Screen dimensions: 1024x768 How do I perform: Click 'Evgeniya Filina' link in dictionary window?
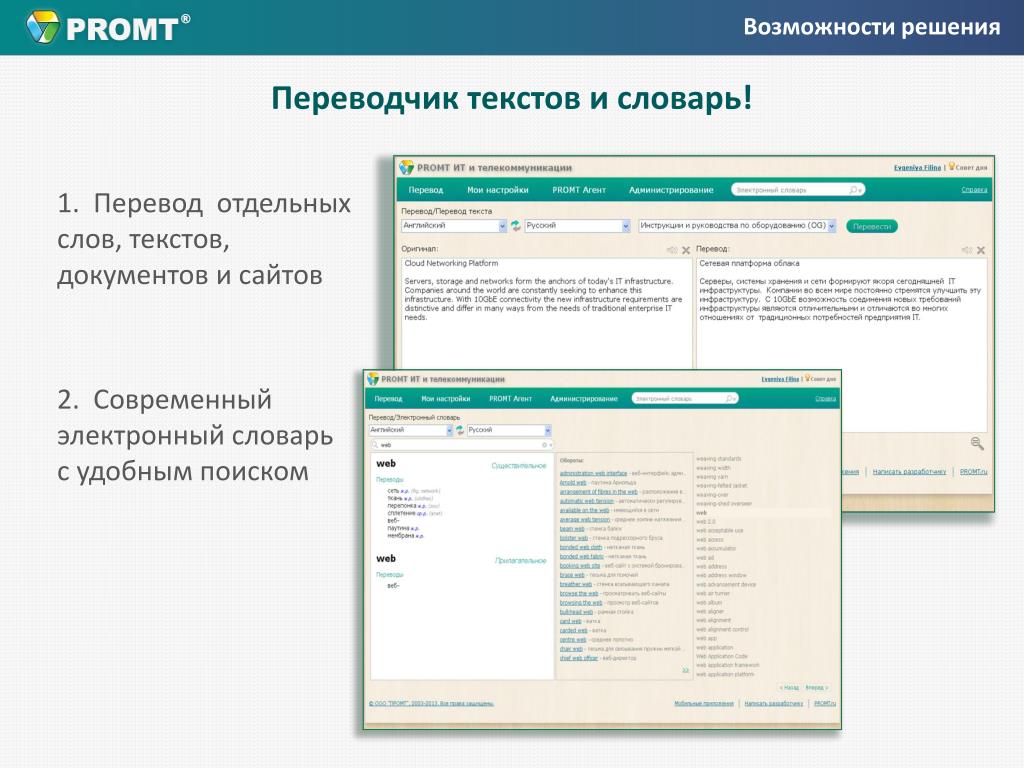[780, 379]
